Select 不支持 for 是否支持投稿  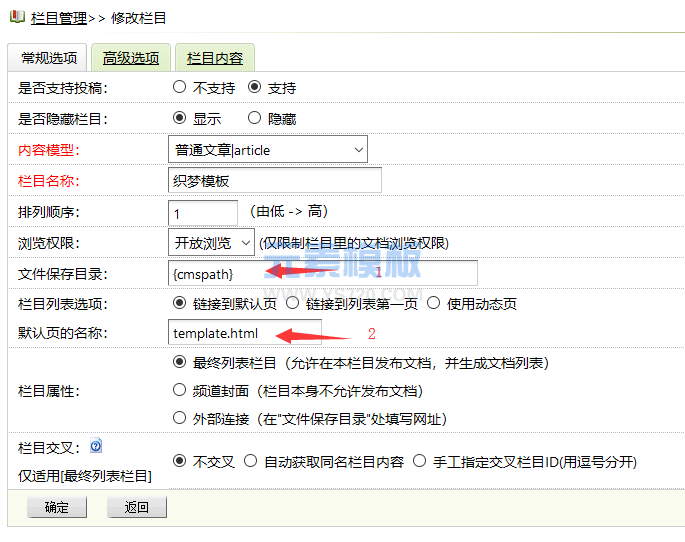[179, 87]
